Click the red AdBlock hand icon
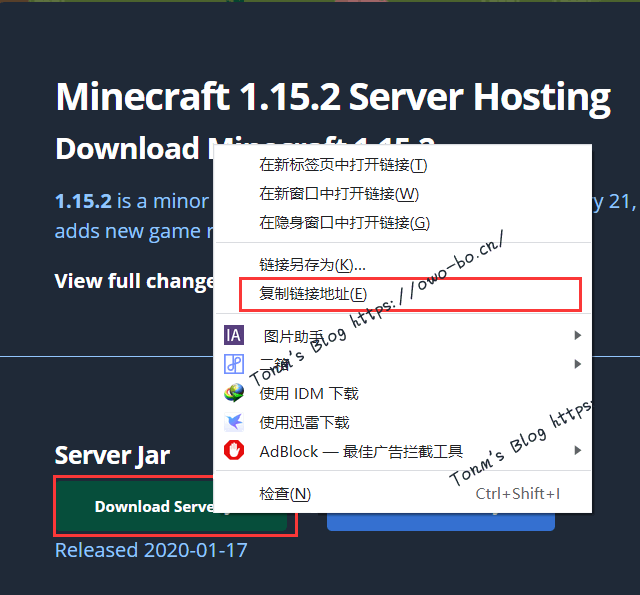The image size is (640, 595). [234, 451]
